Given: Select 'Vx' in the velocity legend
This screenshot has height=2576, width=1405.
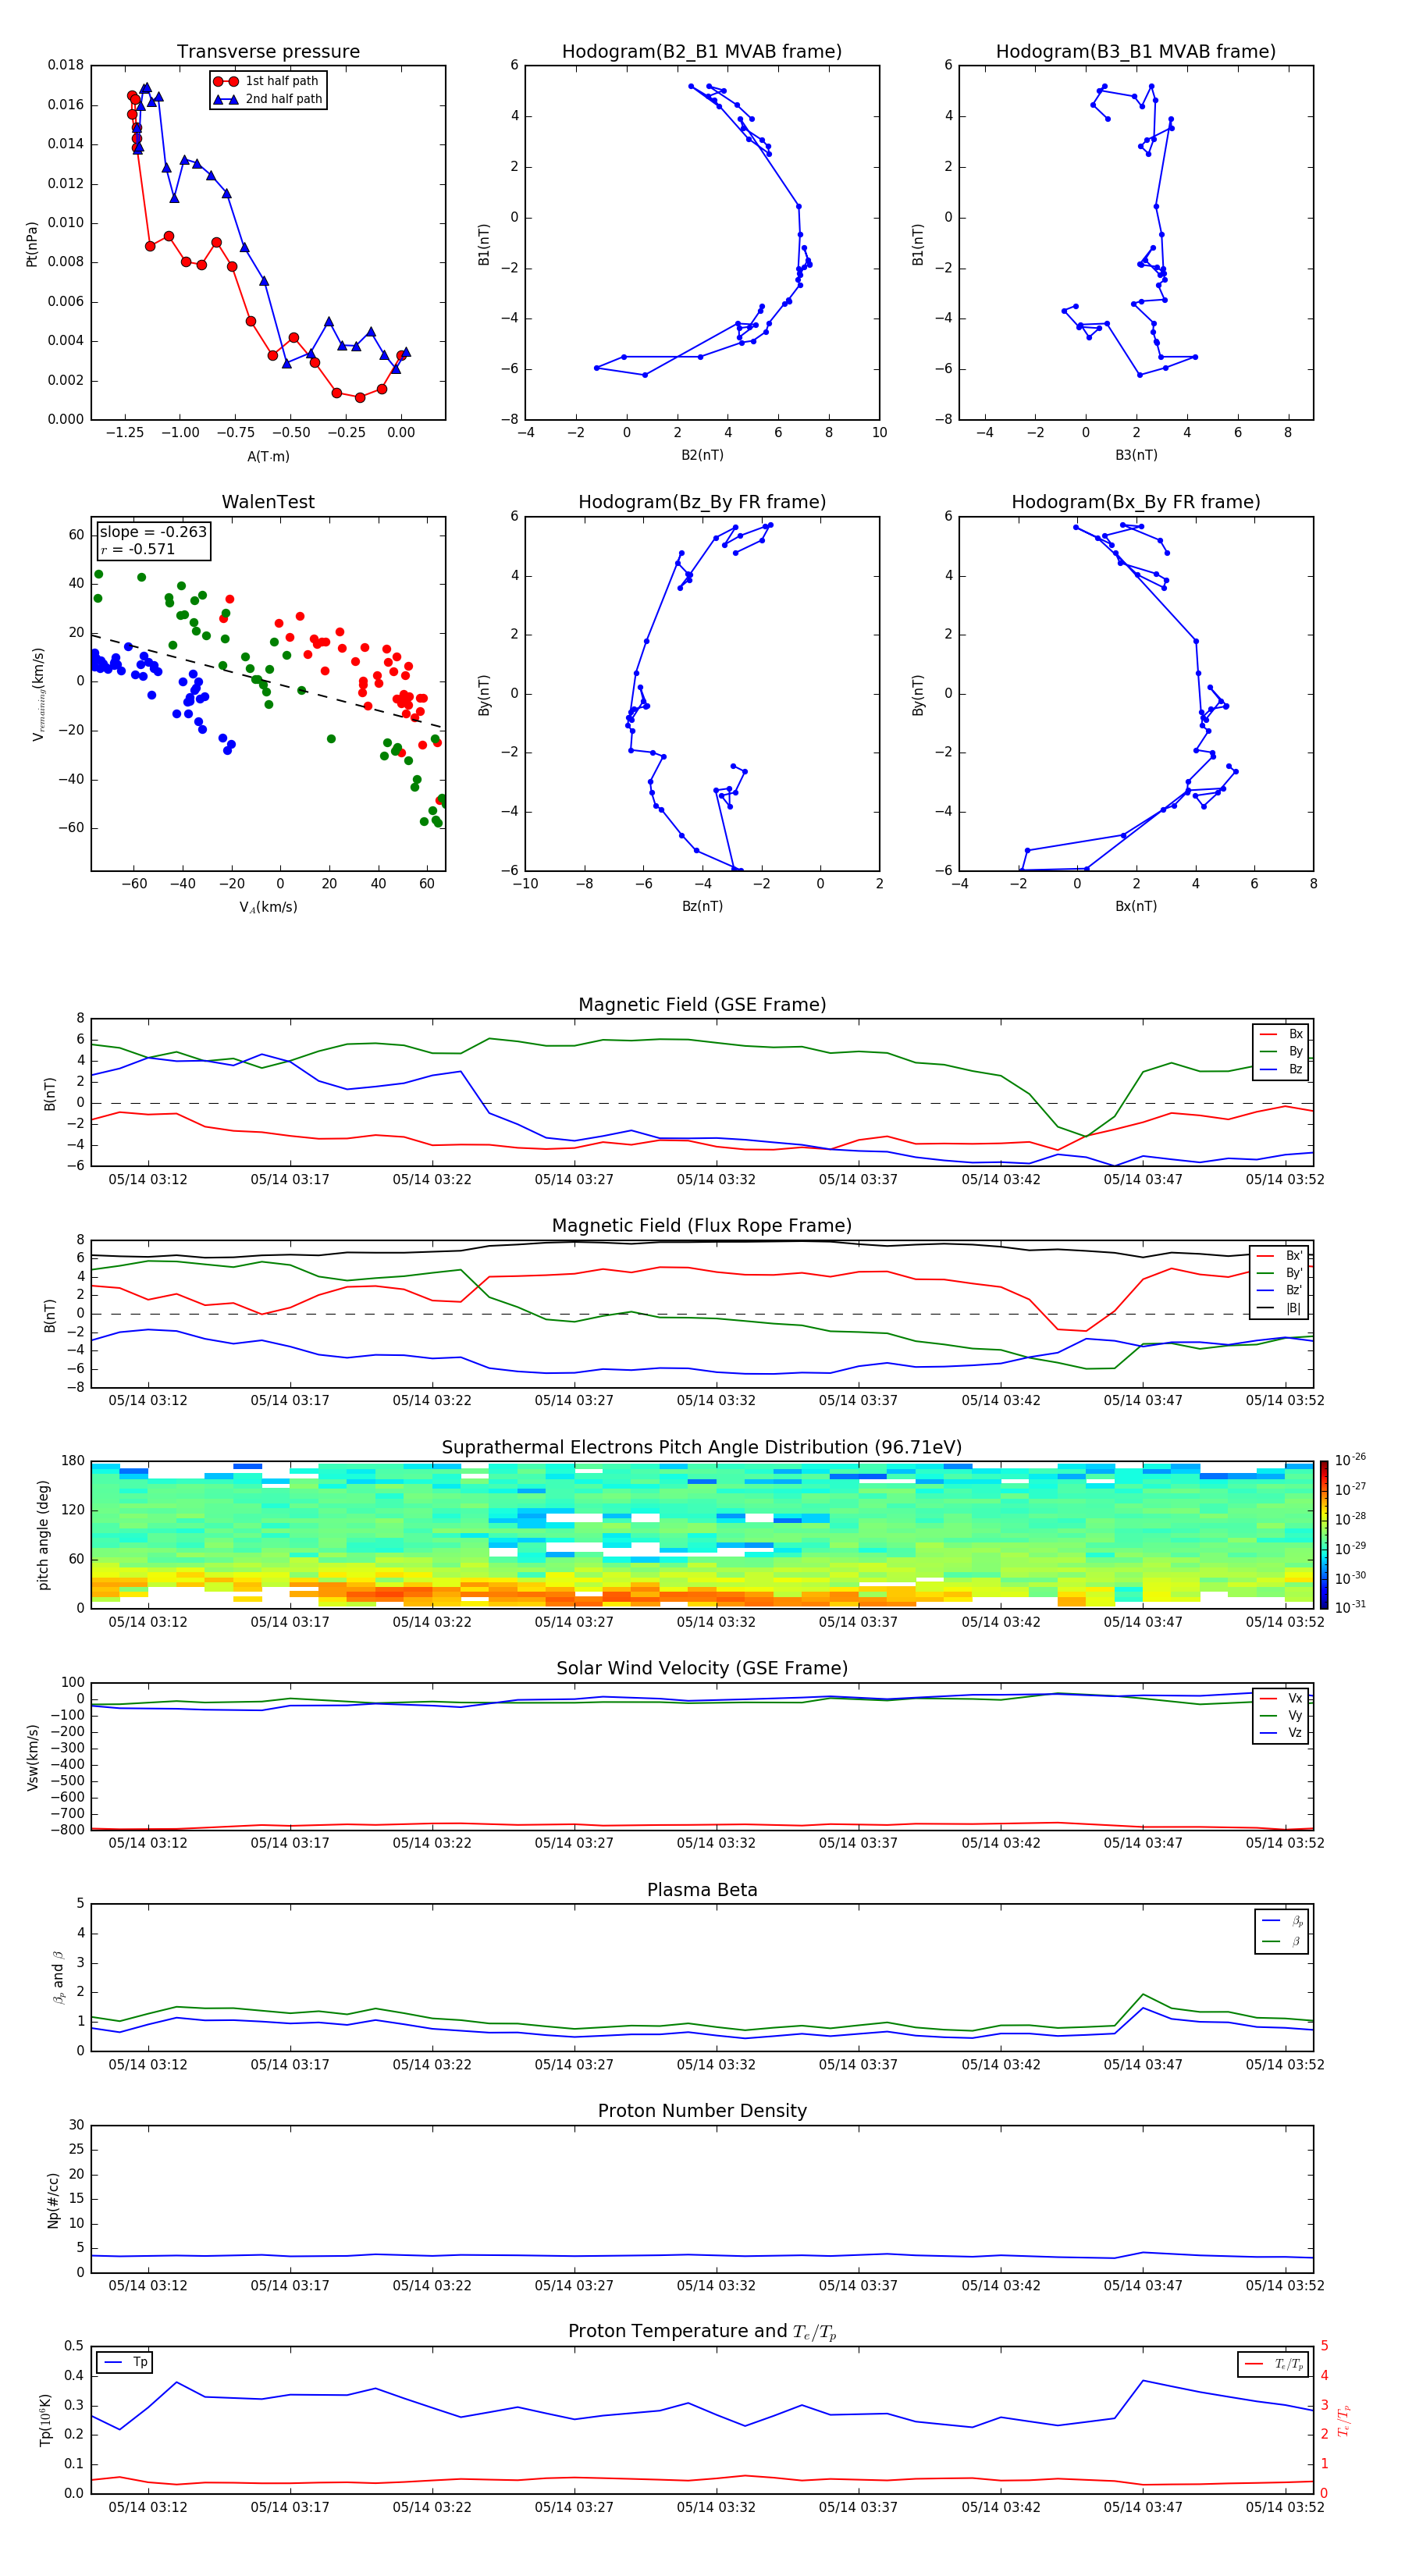Looking at the screenshot, I should tap(1281, 1699).
